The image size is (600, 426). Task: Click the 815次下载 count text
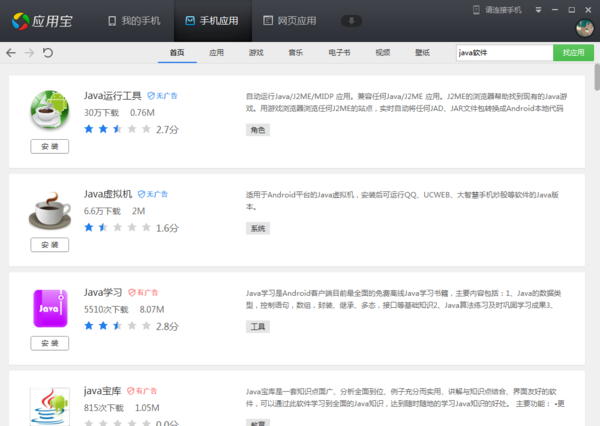(x=104, y=408)
